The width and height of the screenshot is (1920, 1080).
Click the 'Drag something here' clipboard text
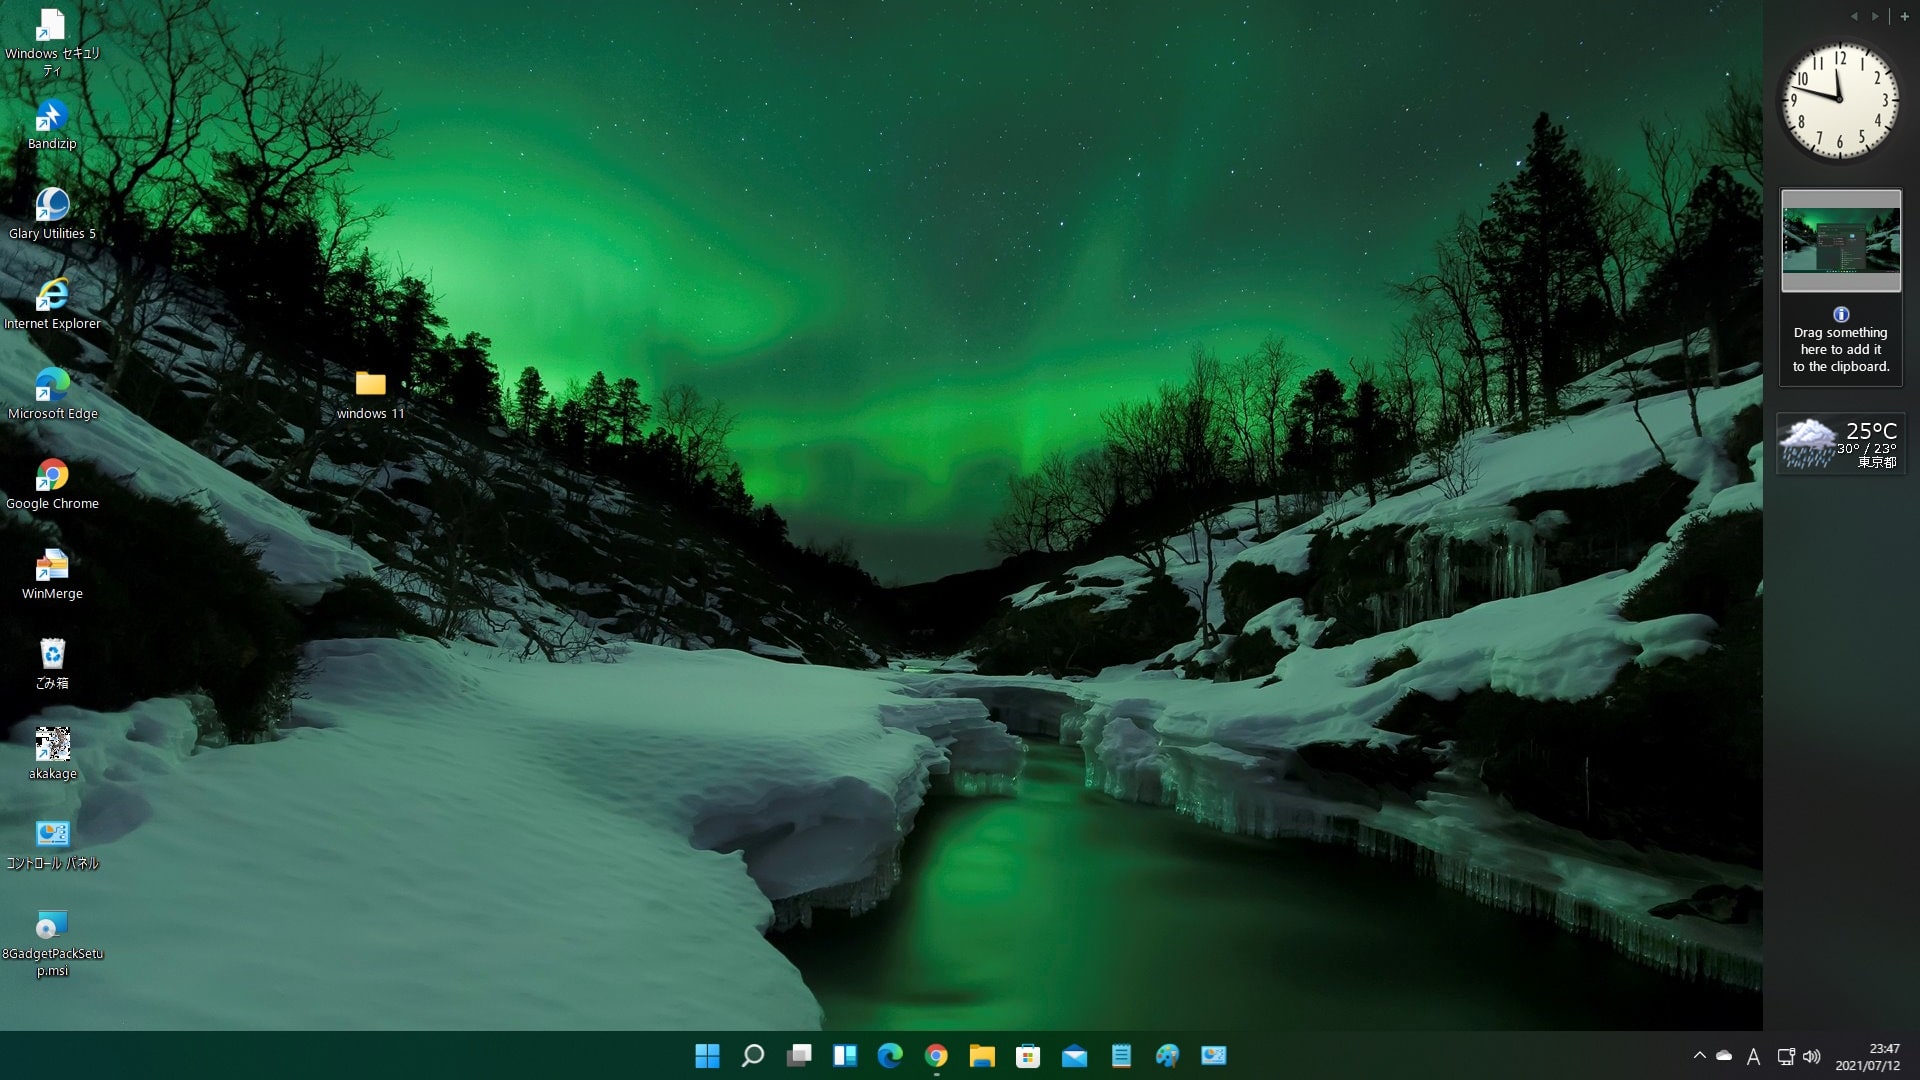pos(1841,350)
